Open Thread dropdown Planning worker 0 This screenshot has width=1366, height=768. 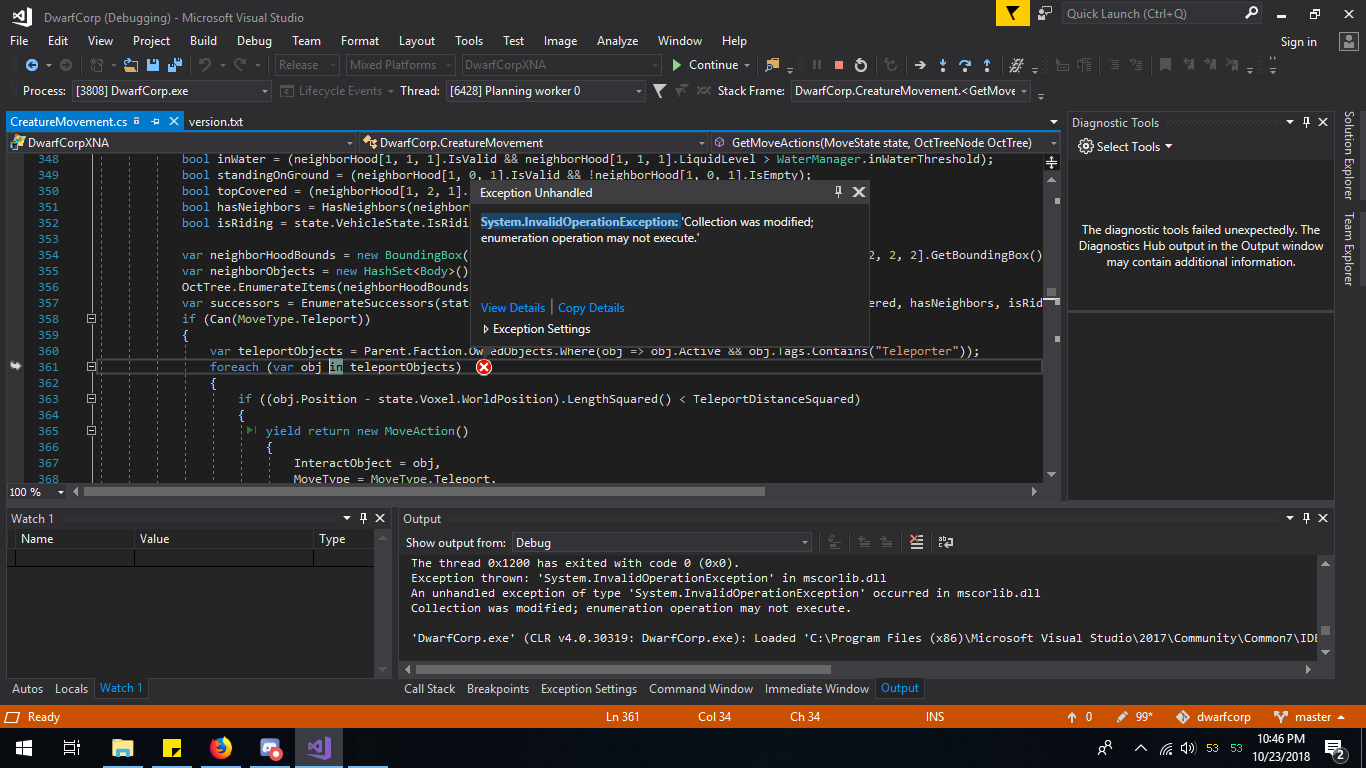coord(545,91)
